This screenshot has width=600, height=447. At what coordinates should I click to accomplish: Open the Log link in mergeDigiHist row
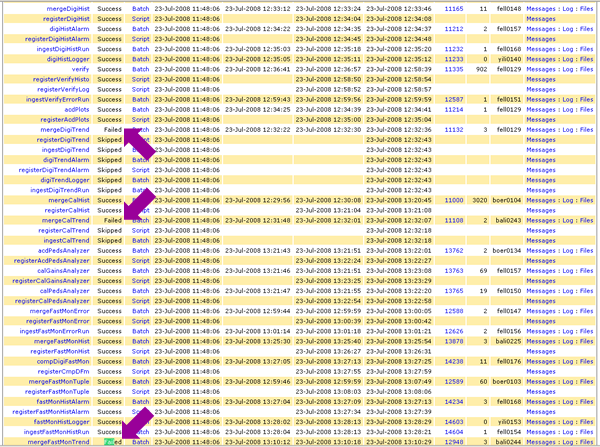pos(568,8)
